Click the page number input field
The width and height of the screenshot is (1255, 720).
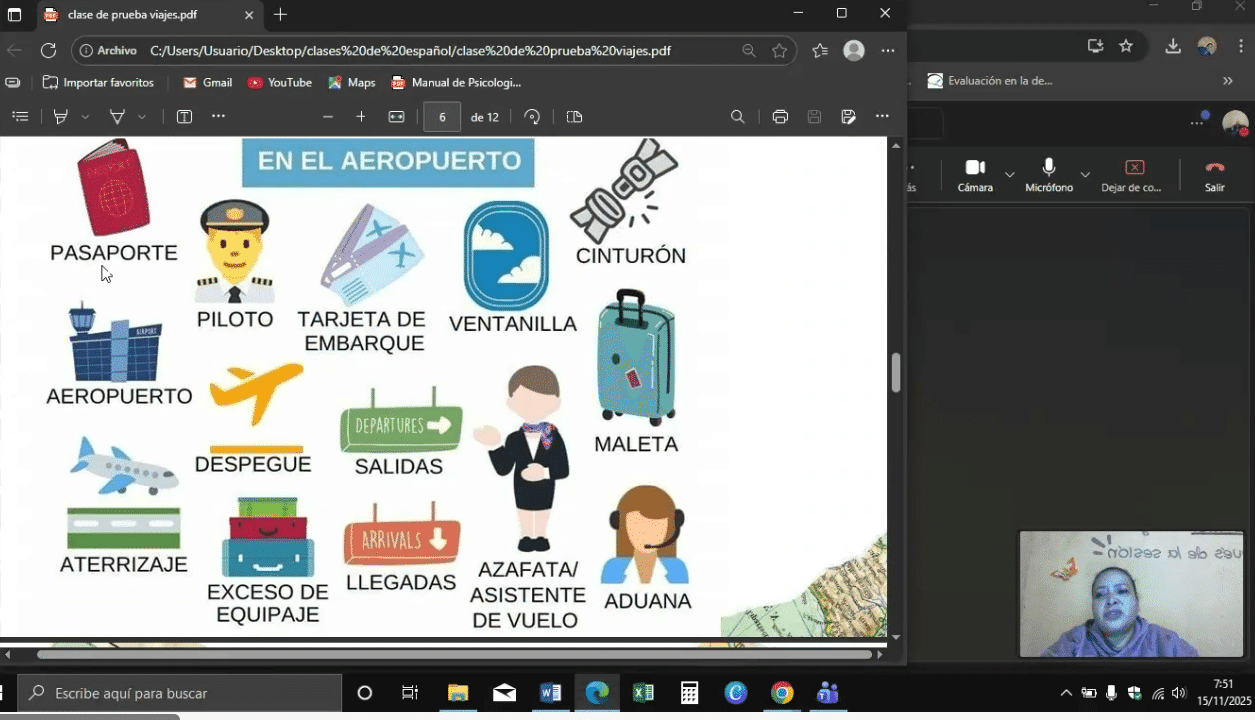[442, 117]
